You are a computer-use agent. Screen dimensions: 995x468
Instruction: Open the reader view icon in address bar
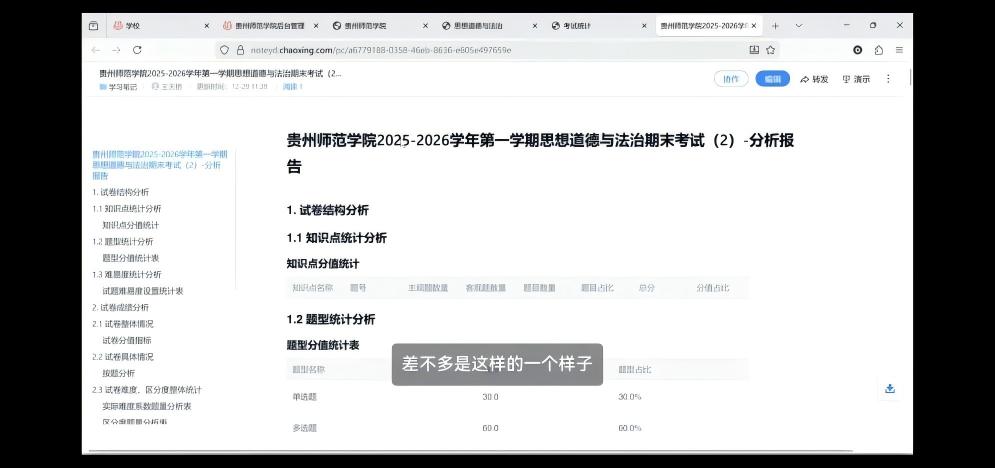[x=754, y=50]
